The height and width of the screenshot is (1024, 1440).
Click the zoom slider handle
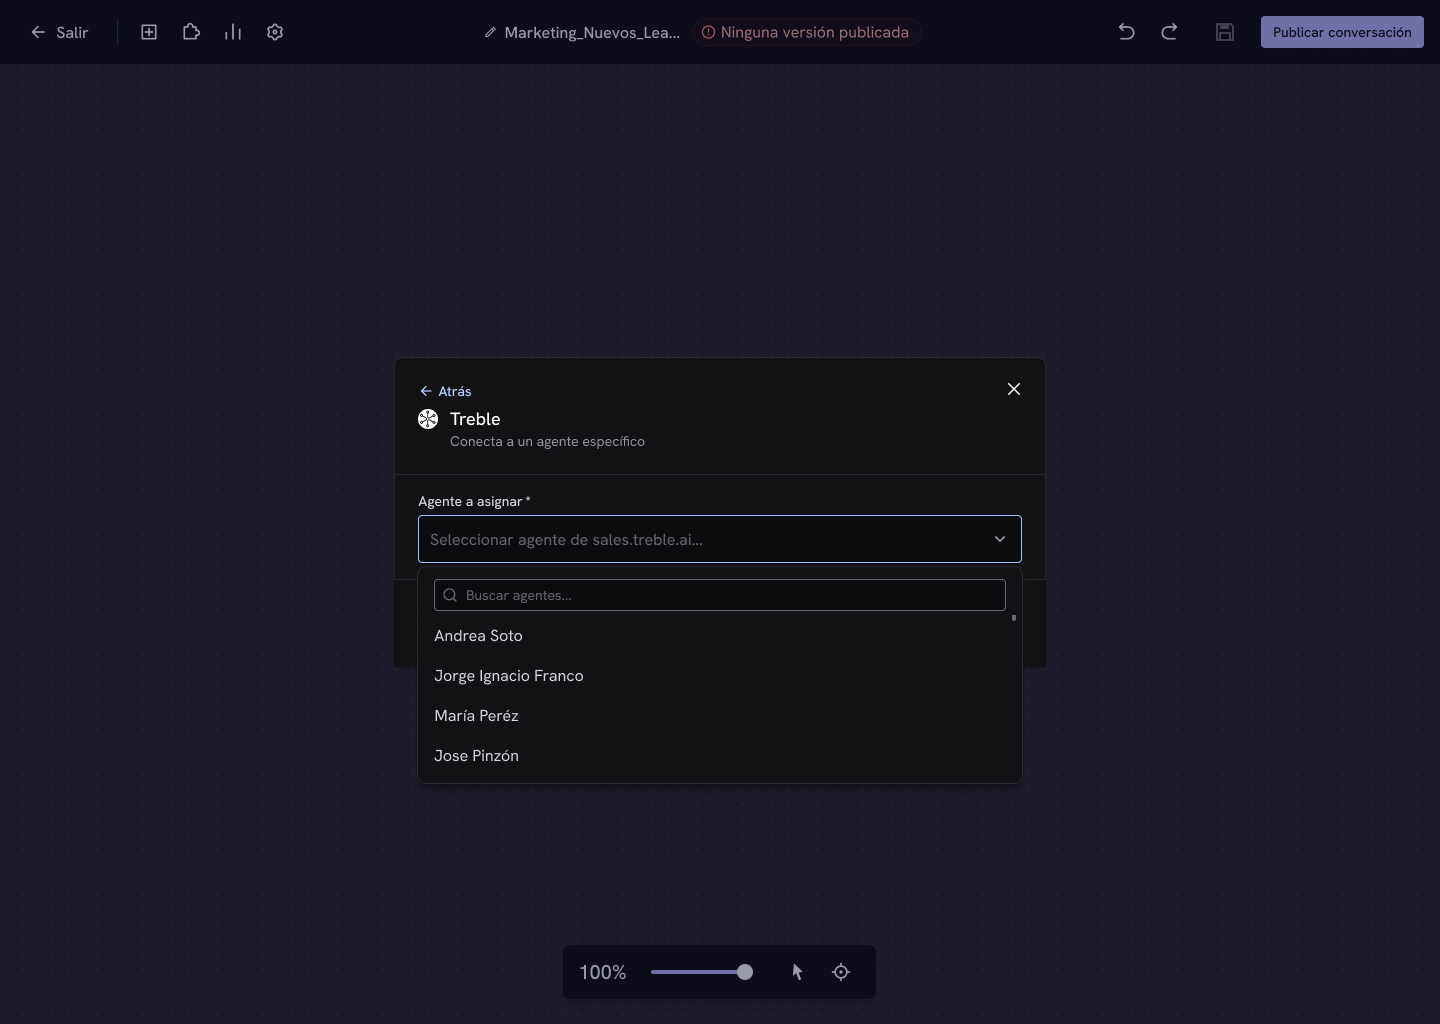coord(745,972)
